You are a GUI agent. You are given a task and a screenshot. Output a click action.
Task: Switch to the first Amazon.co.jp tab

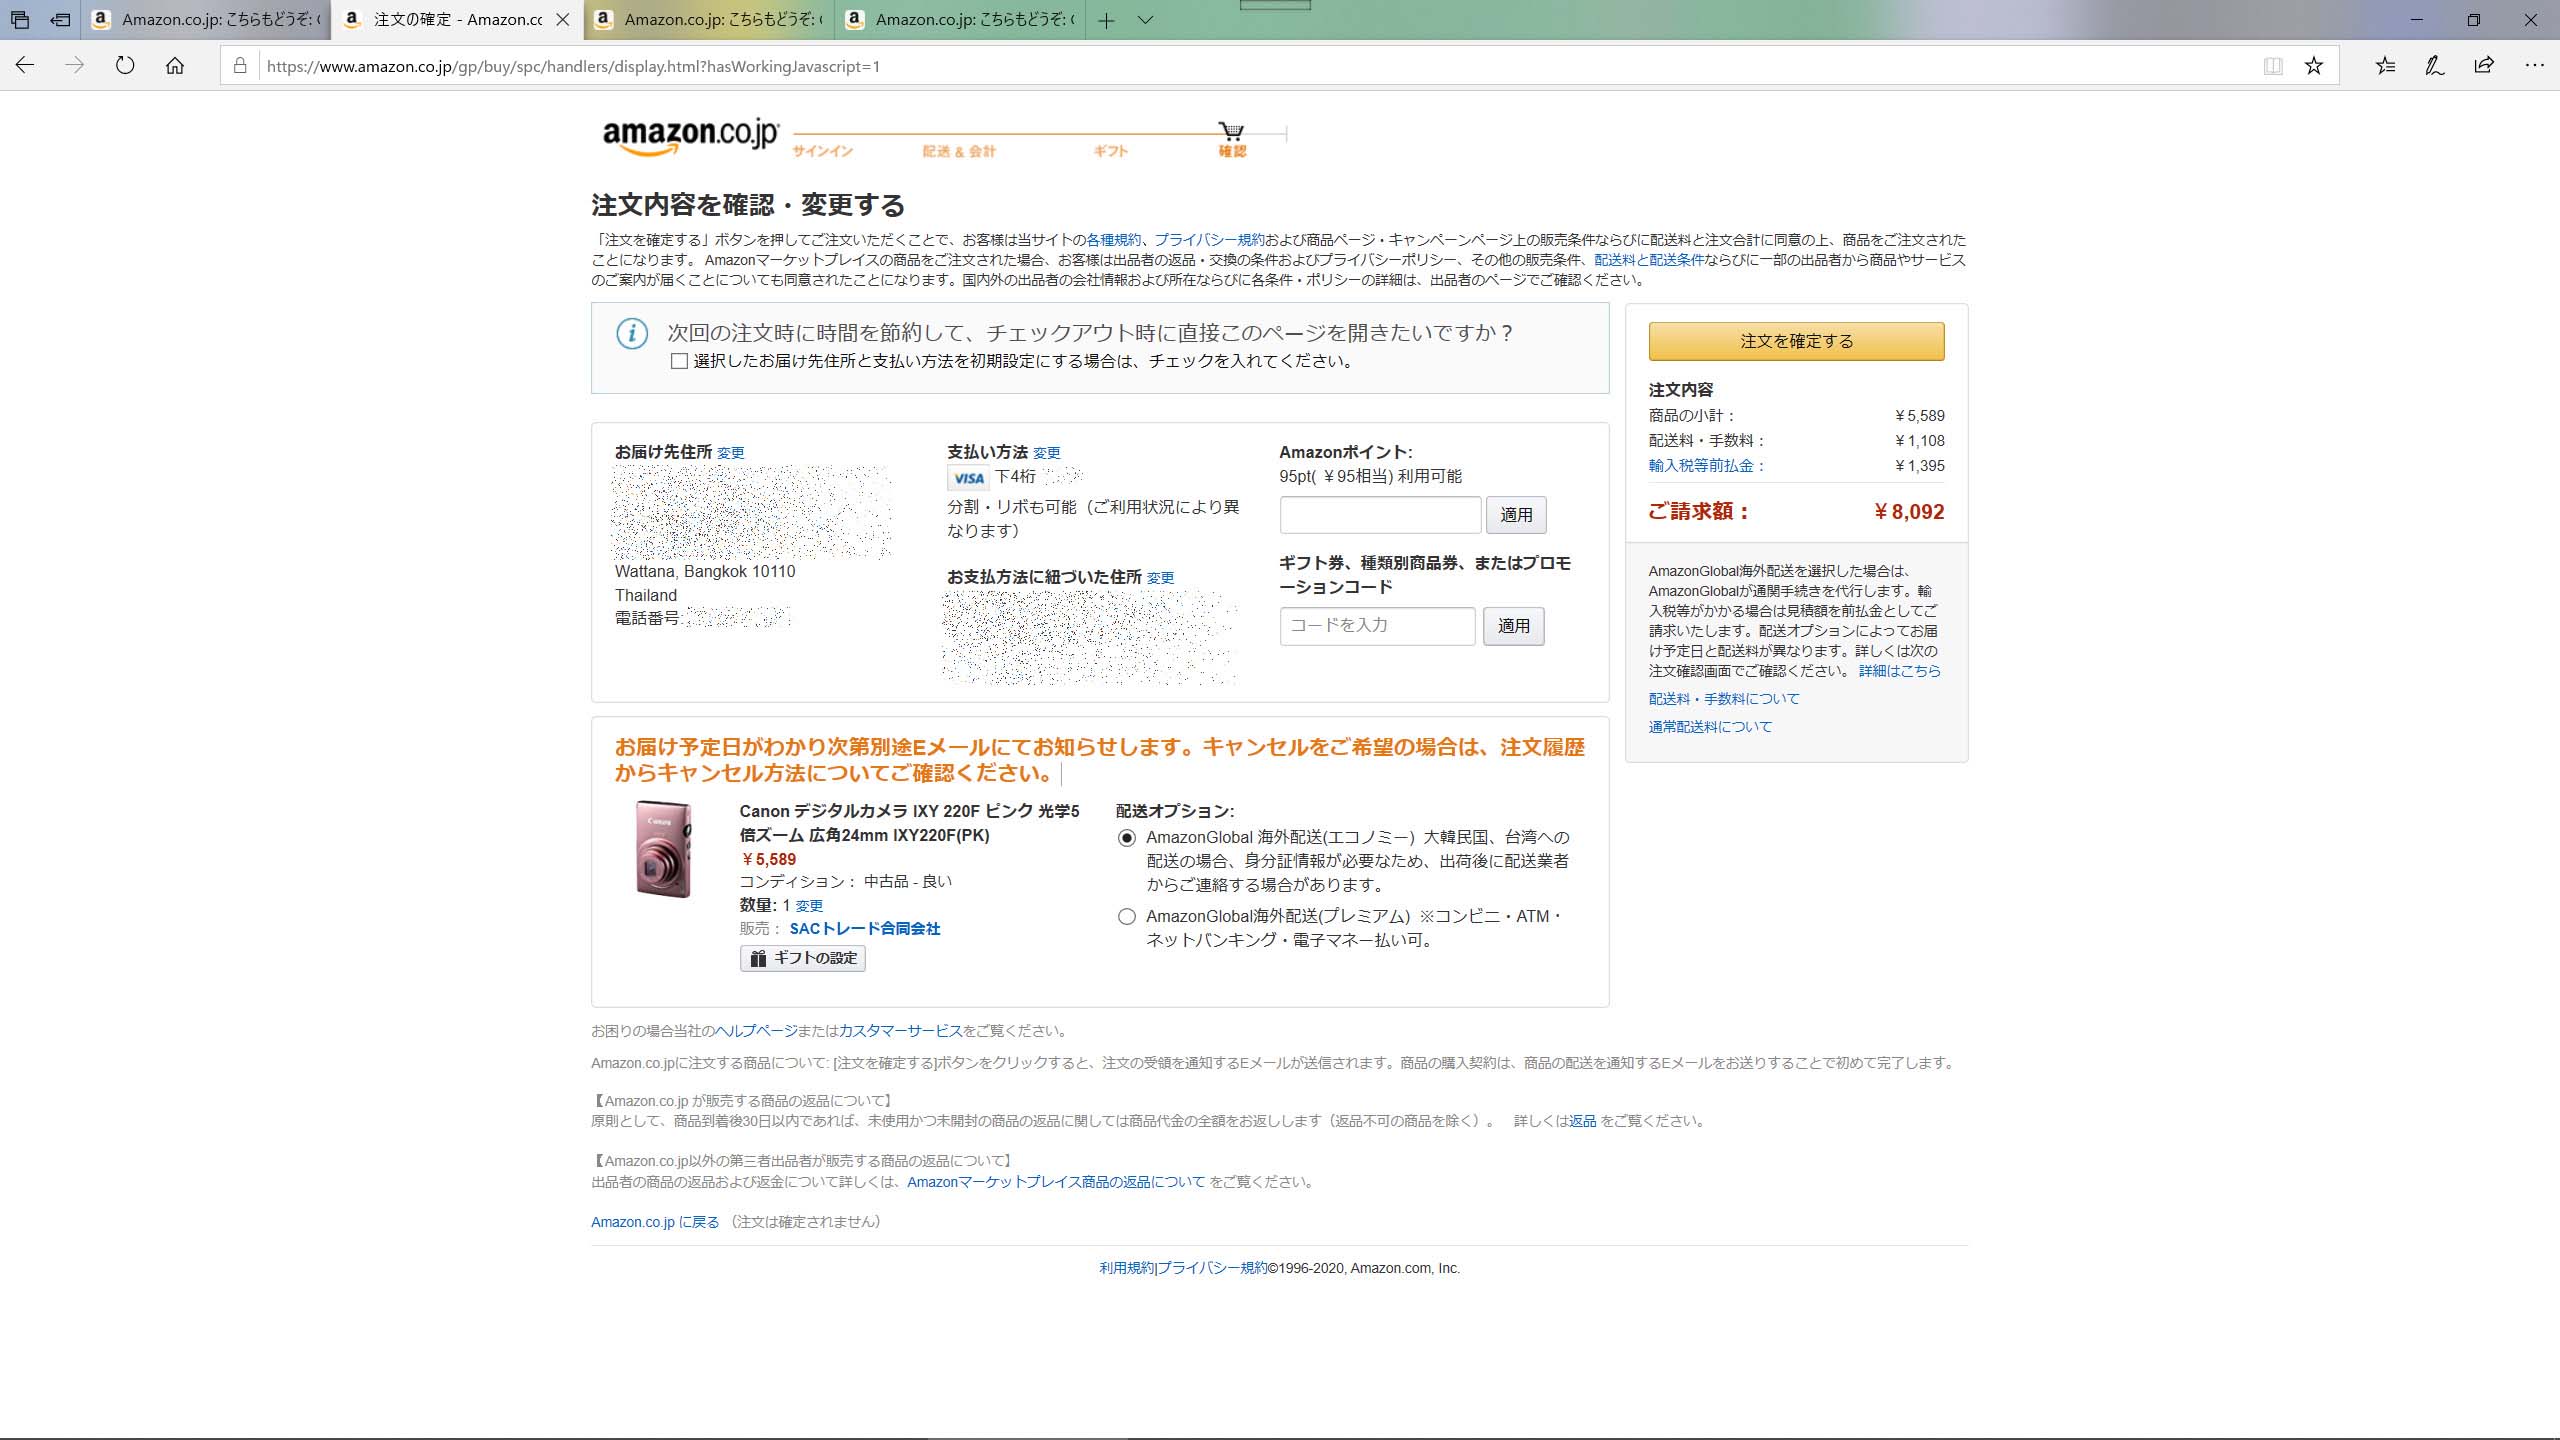[x=206, y=20]
